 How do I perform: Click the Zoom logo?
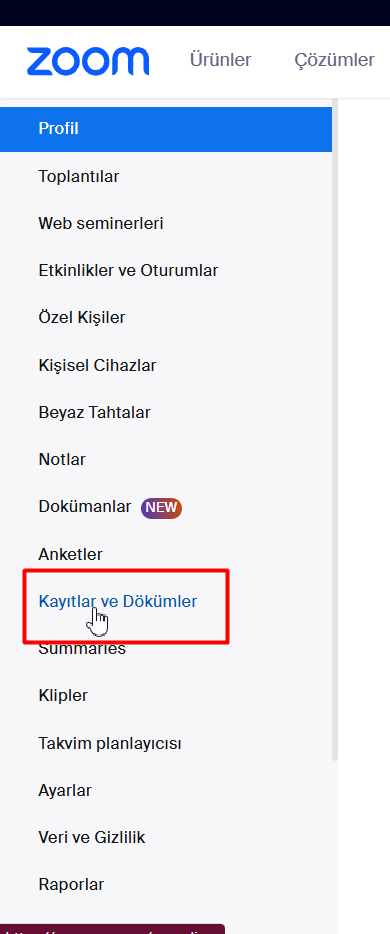88,61
